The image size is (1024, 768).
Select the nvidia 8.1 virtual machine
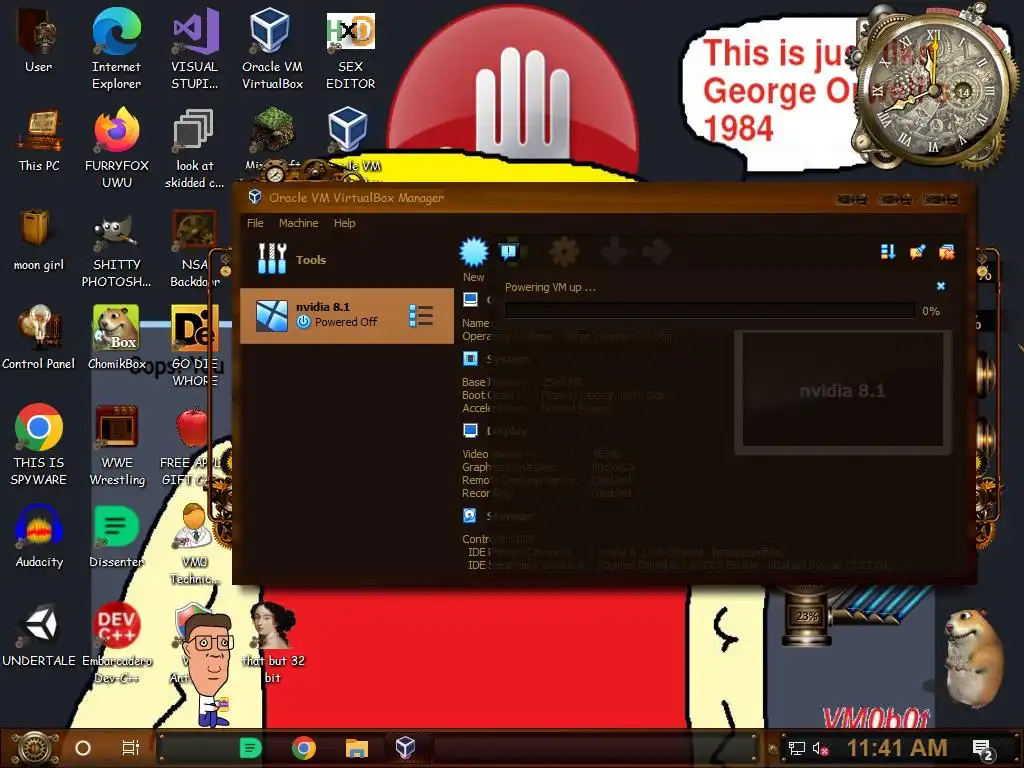(x=347, y=315)
